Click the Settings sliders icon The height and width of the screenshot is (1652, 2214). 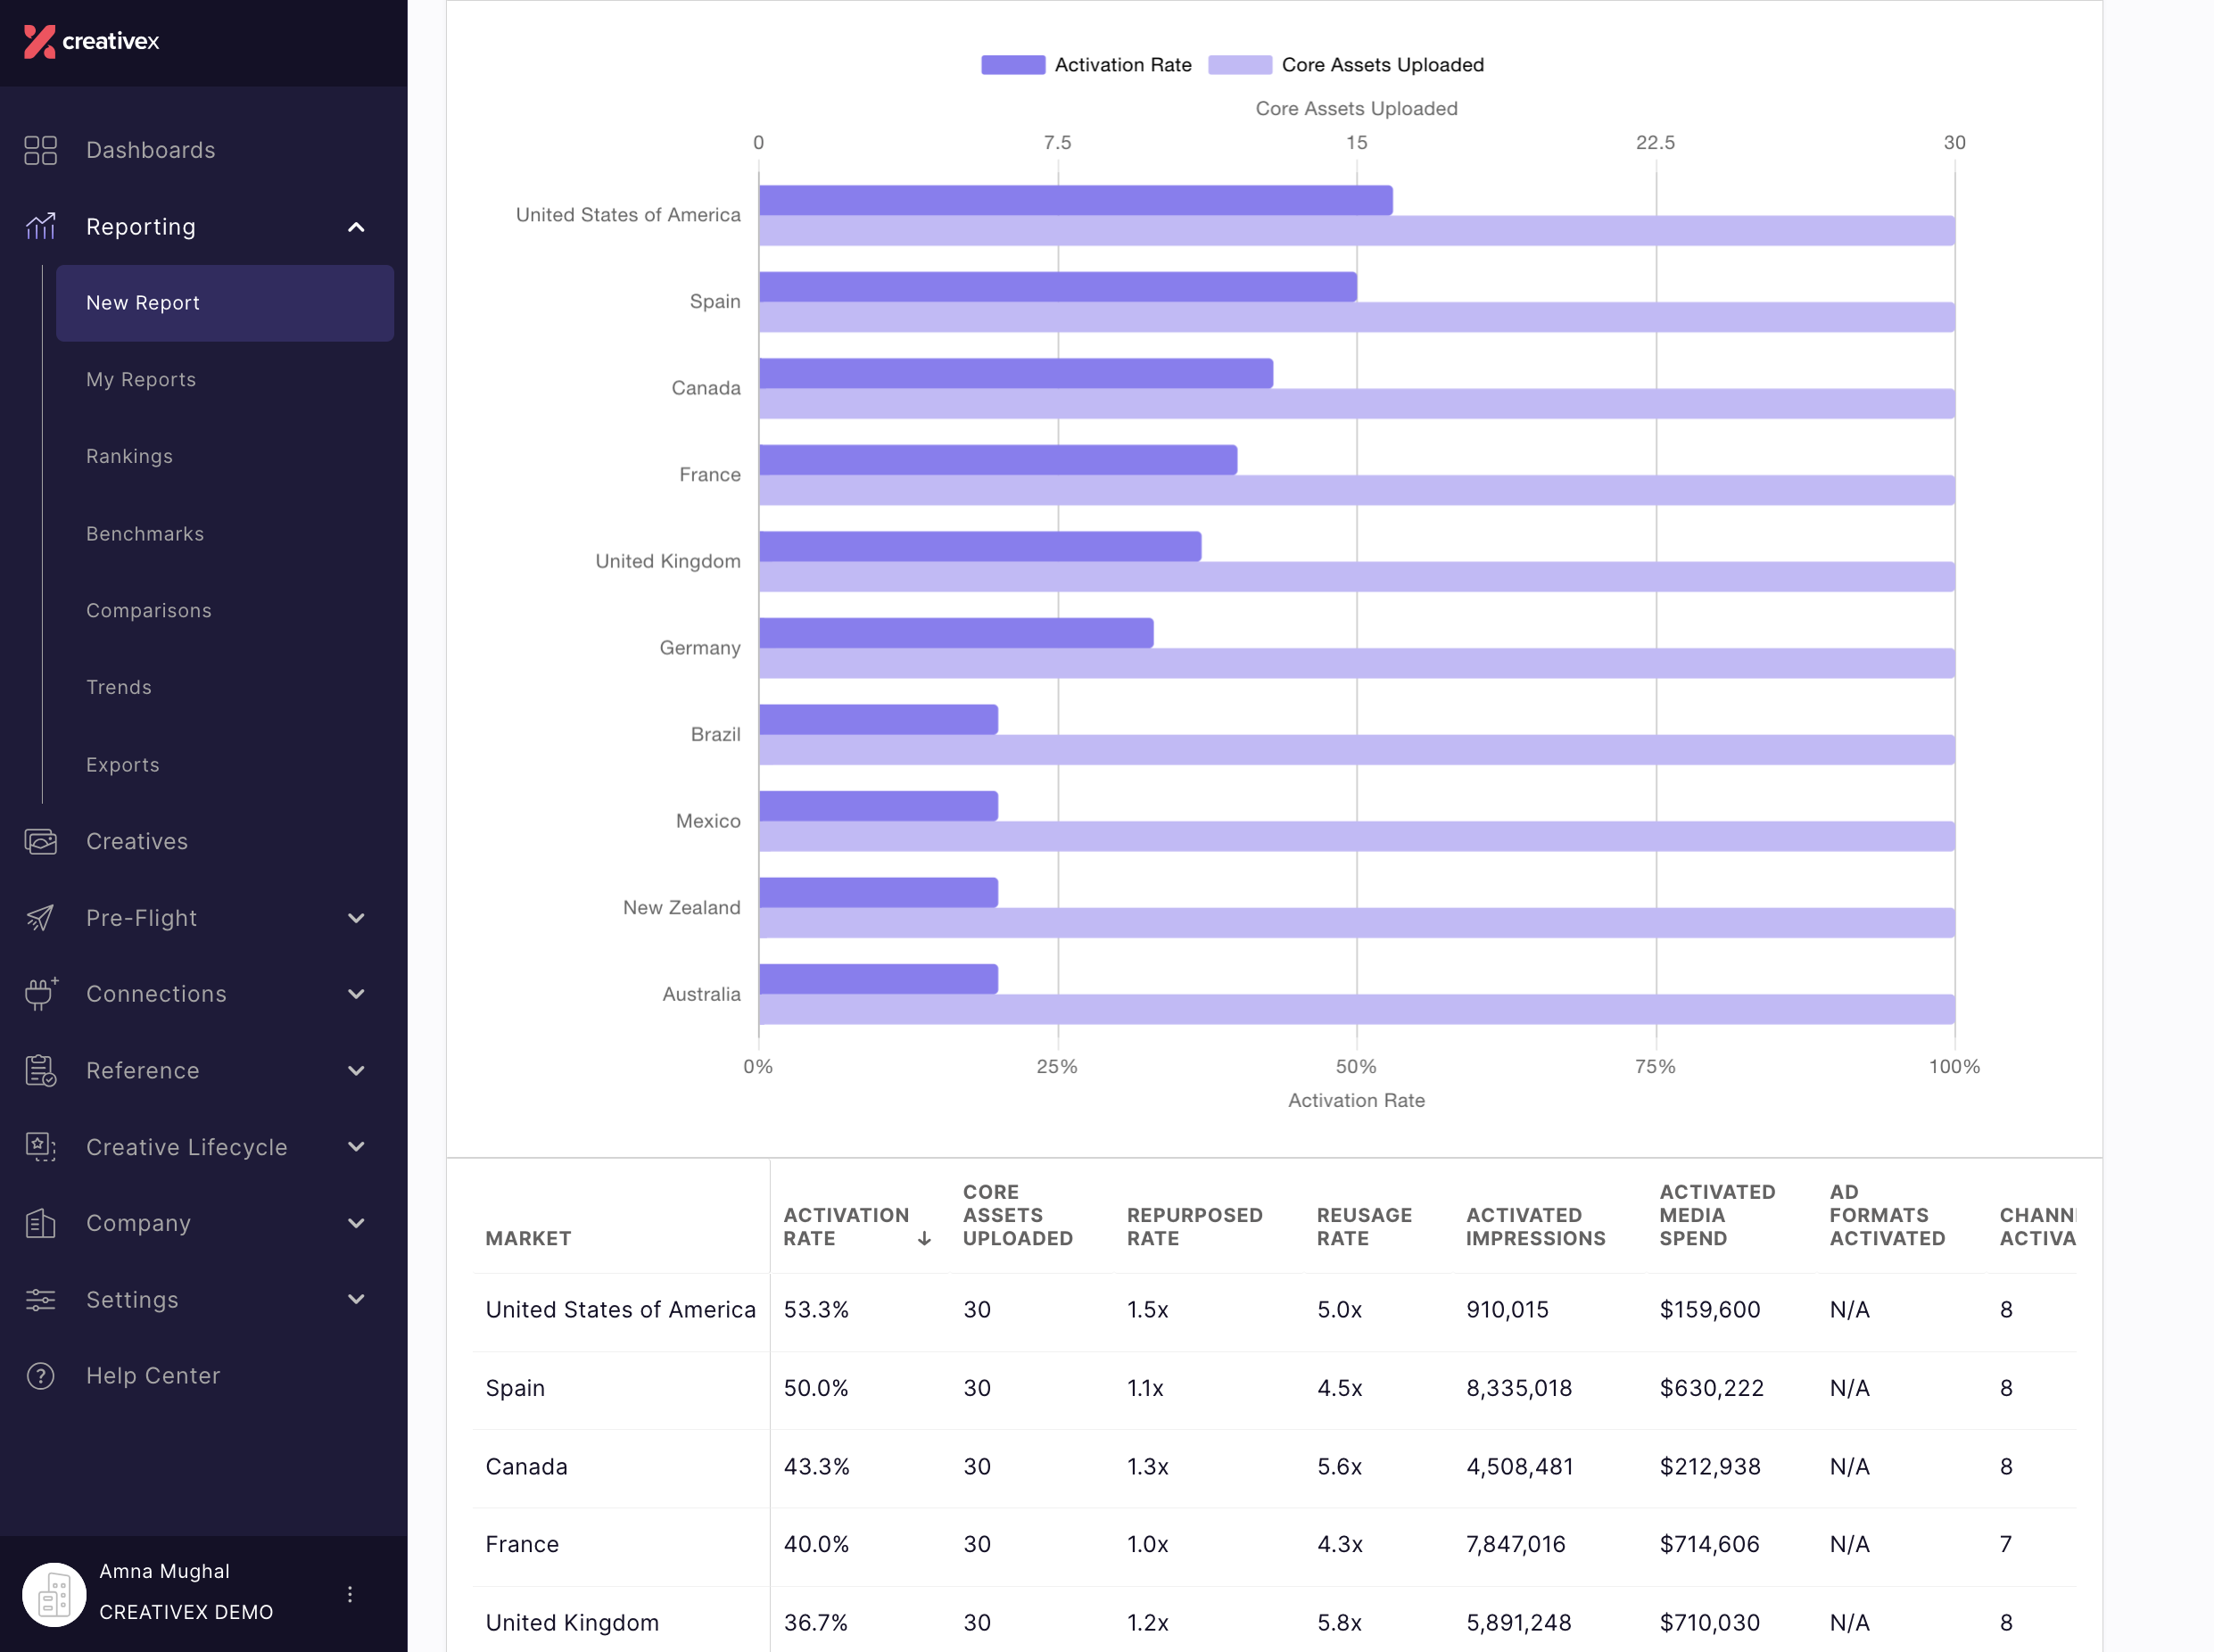coord(40,1300)
